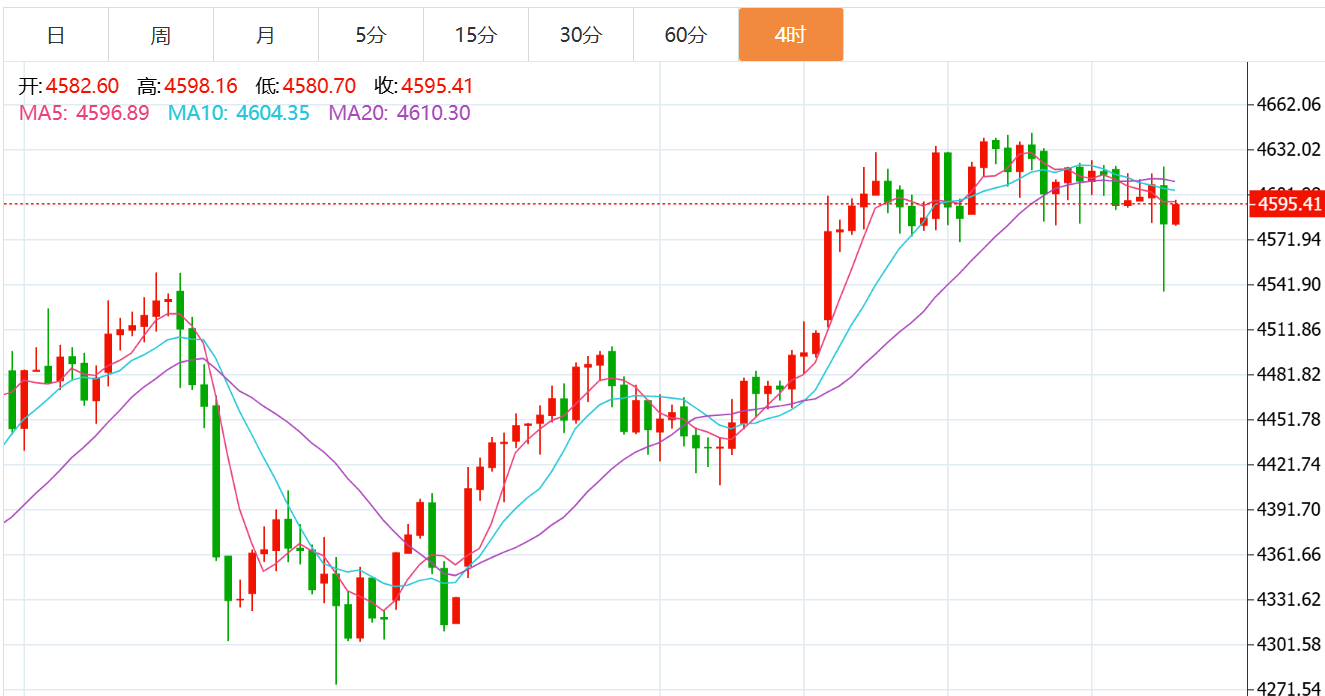Image resolution: width=1325 pixels, height=696 pixels.
Task: Click the 高 high price value 4598.16
Action: coord(201,86)
